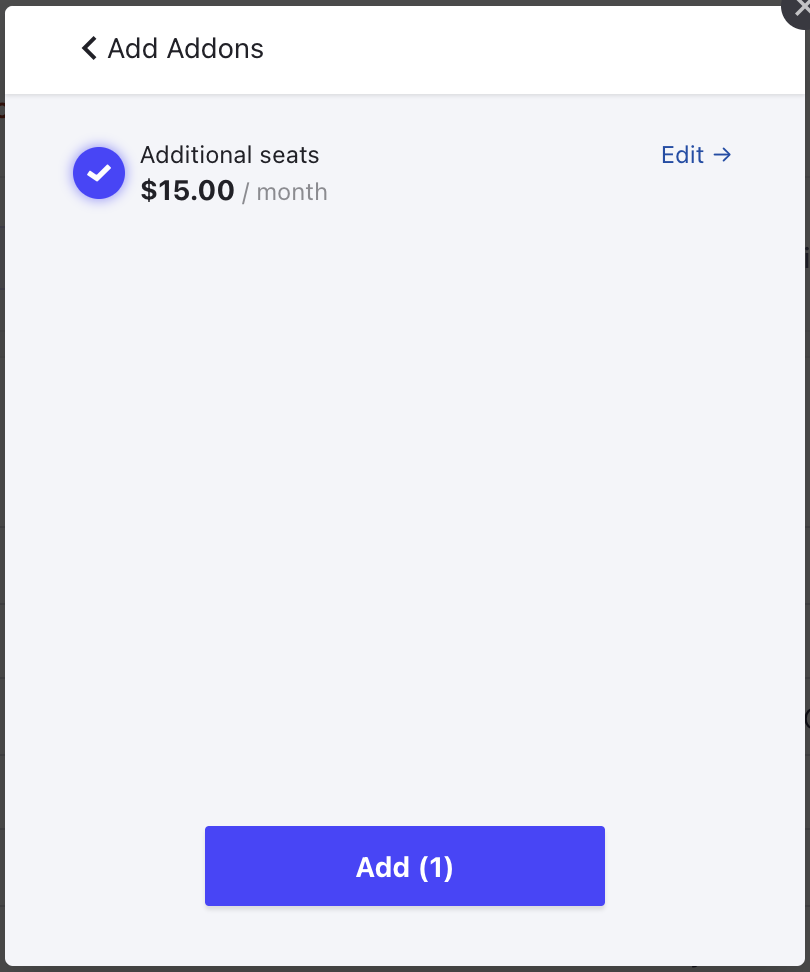The height and width of the screenshot is (972, 810).
Task: Toggle the blue circular selection icon
Action: coord(99,173)
